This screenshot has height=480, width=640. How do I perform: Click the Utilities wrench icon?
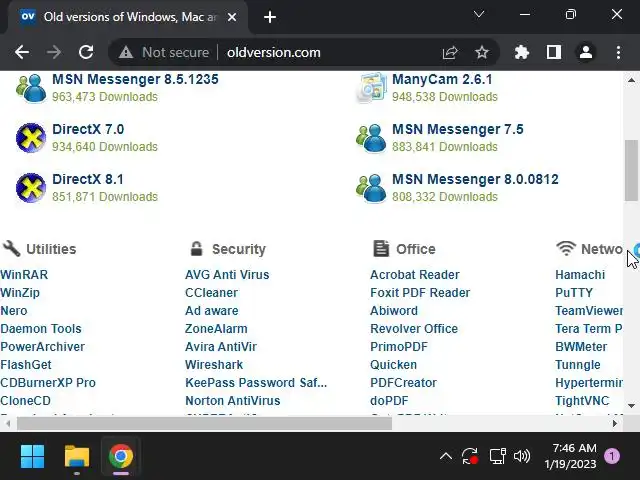pos(11,248)
